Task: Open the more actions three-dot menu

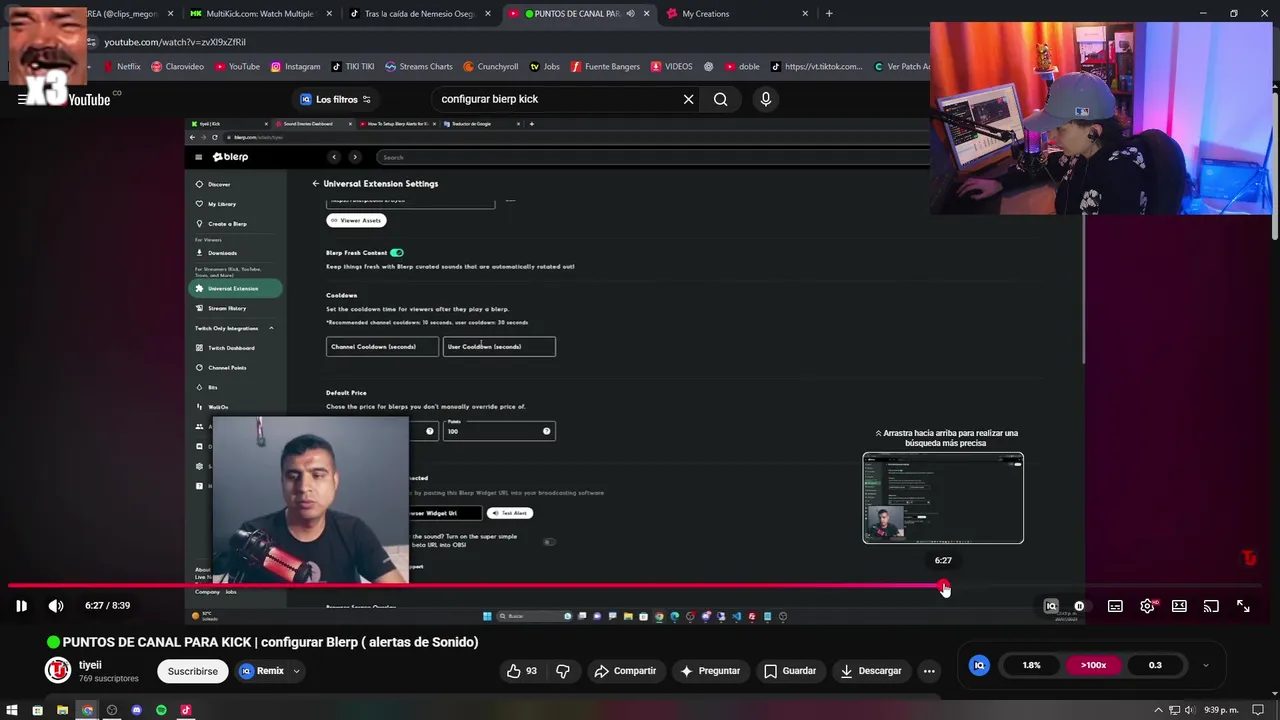Action: tap(929, 671)
